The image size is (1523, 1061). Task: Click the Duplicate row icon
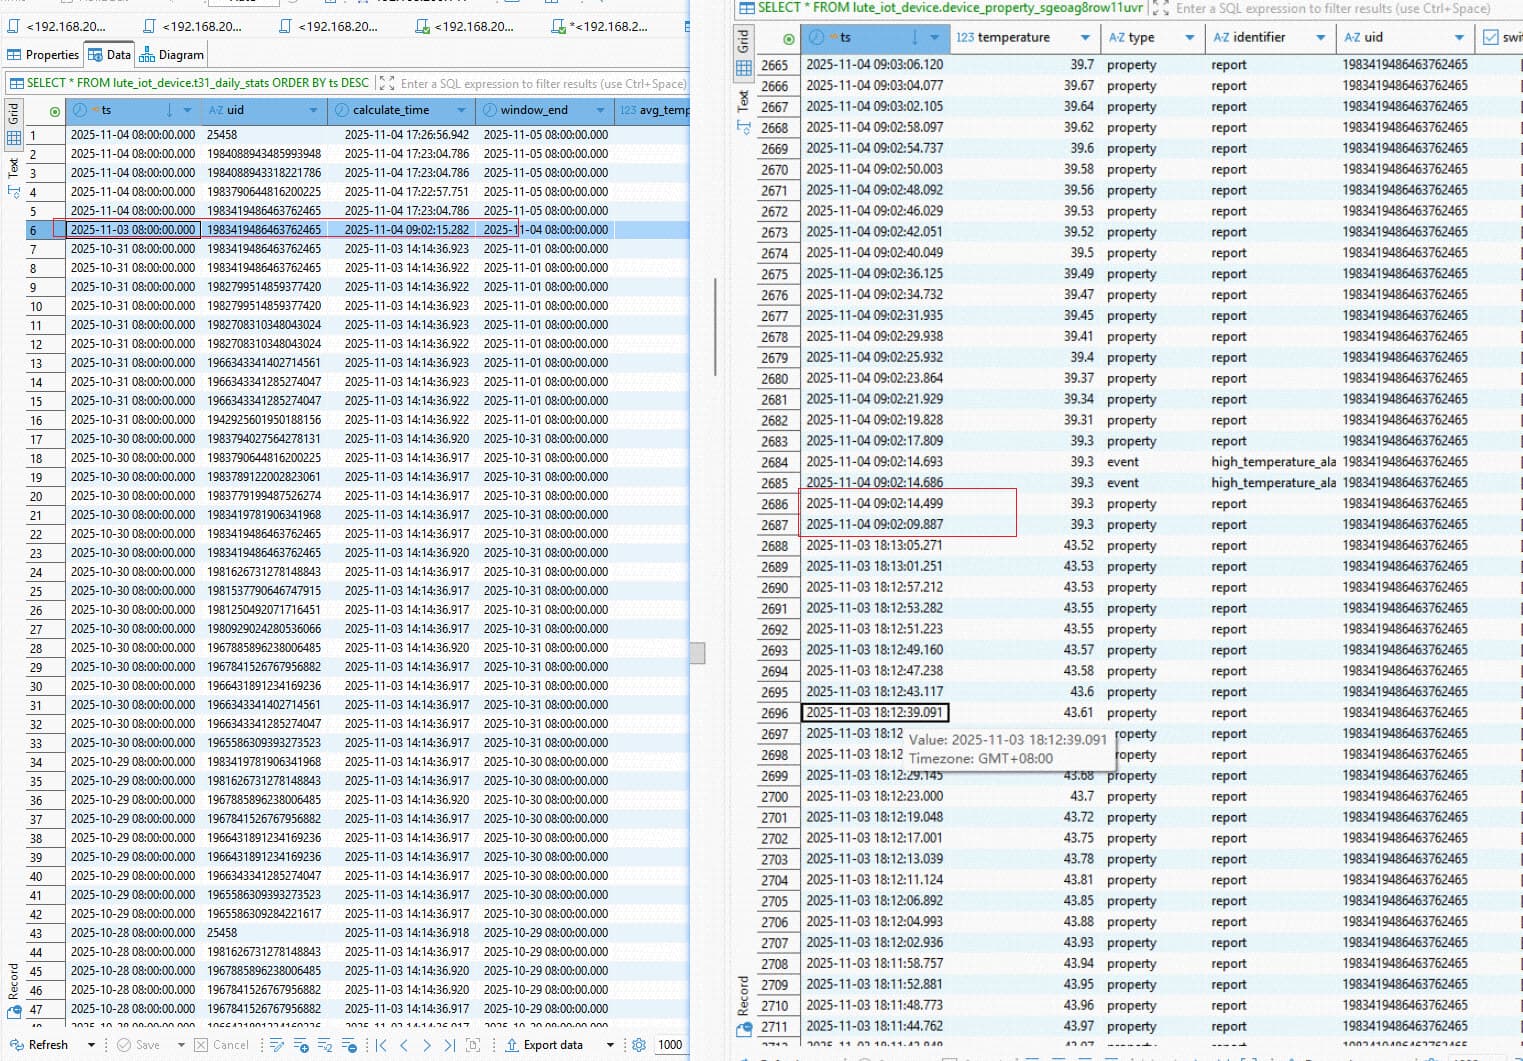coord(324,1045)
